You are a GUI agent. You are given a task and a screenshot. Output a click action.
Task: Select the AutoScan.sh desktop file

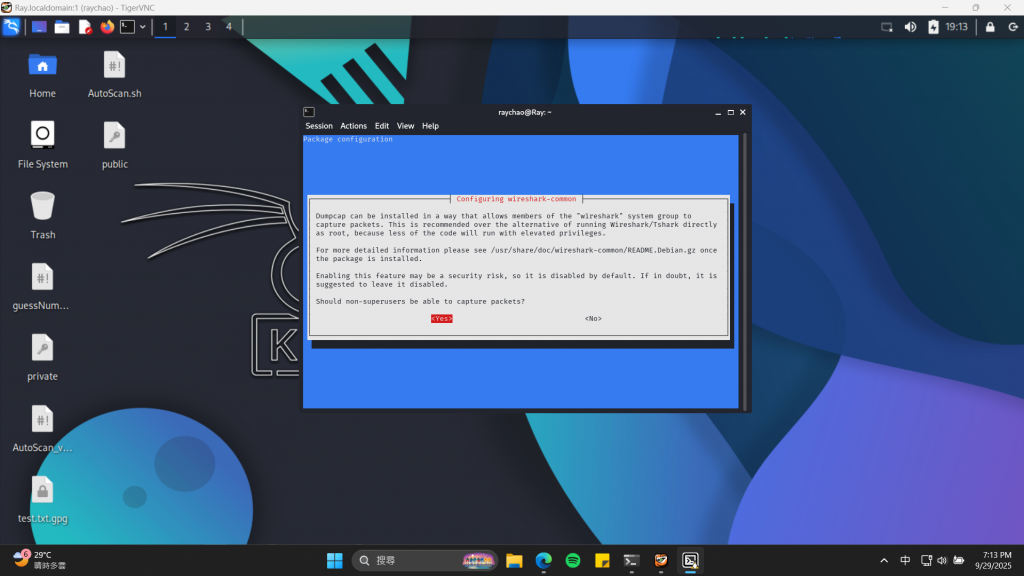114,75
